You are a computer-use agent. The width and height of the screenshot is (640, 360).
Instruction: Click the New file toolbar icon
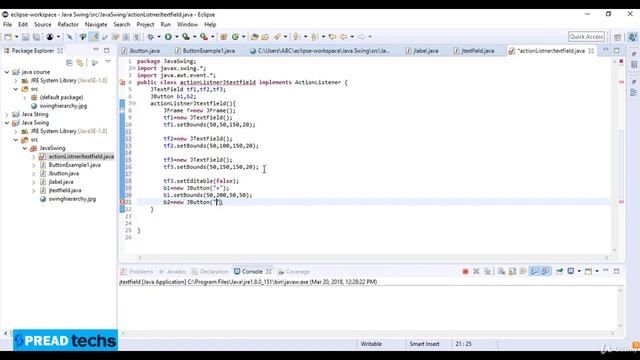[x=8, y=37]
